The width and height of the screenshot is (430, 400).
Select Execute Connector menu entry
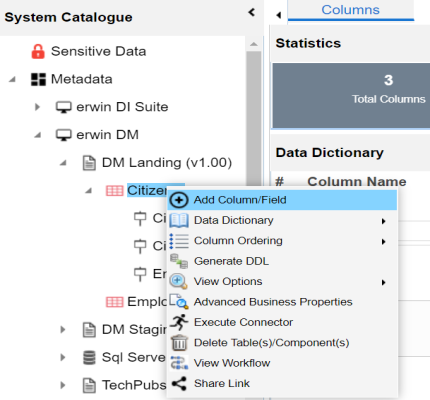click(x=282, y=322)
